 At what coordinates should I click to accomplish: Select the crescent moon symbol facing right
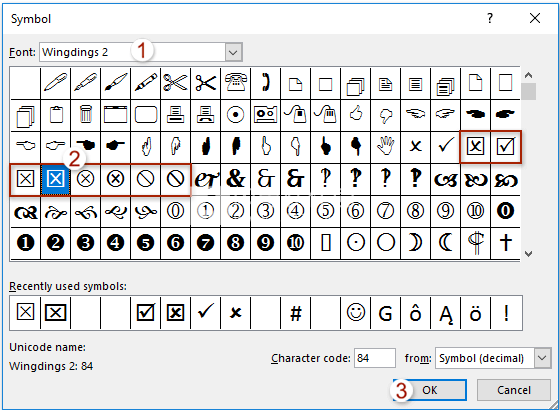tap(416, 243)
